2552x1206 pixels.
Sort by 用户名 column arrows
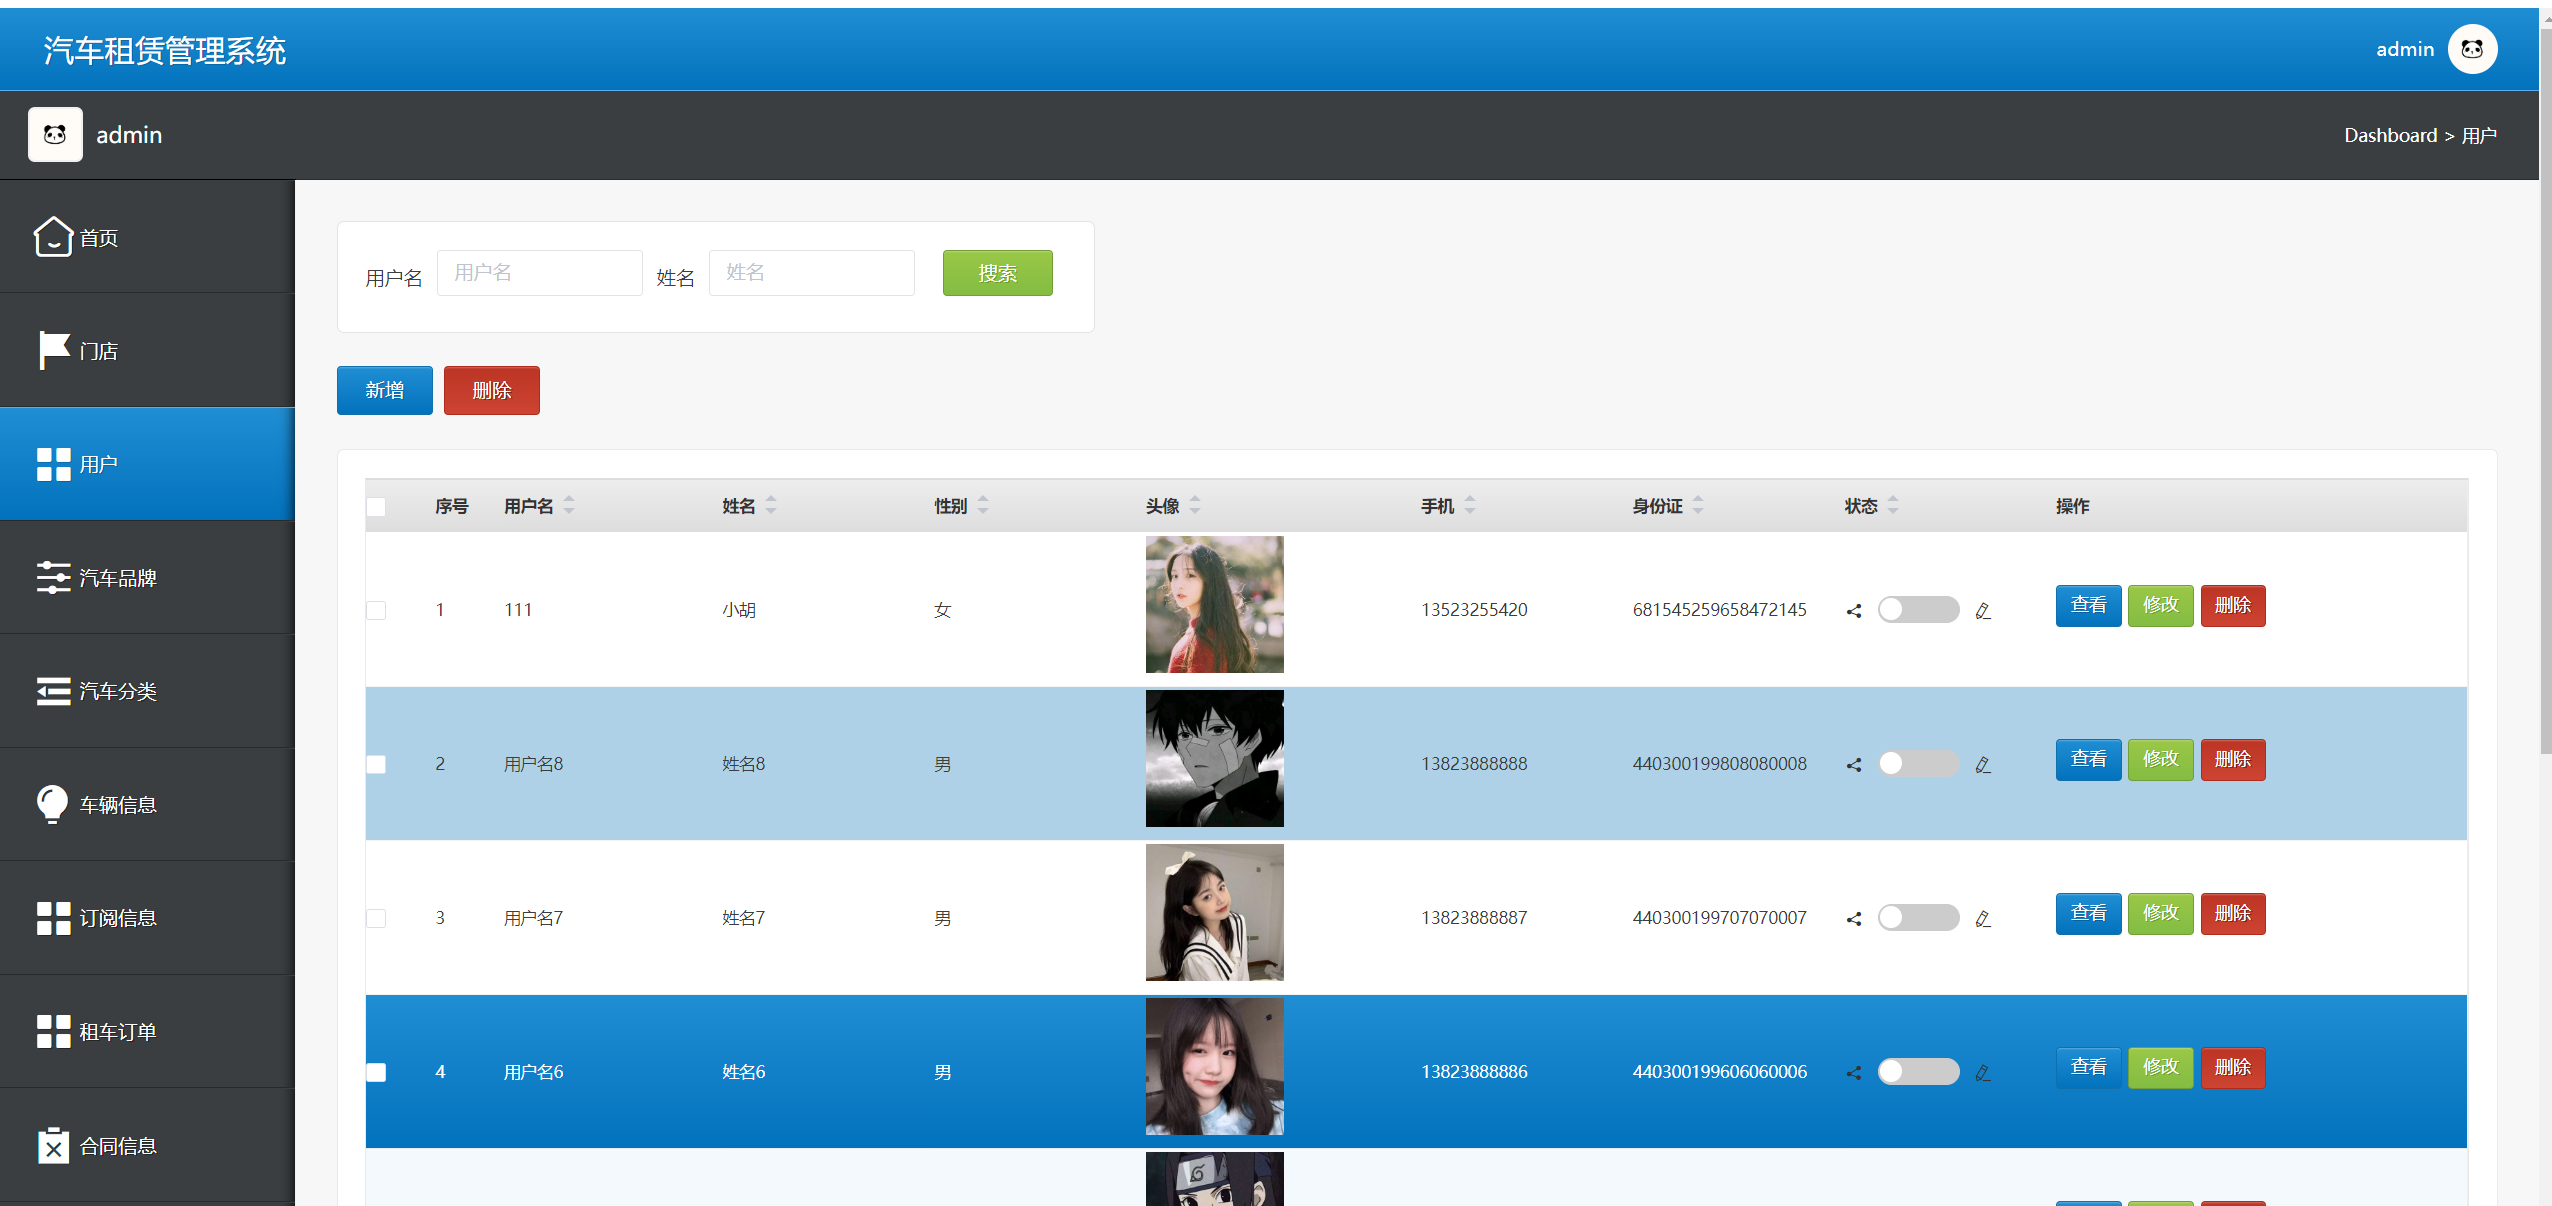(569, 505)
